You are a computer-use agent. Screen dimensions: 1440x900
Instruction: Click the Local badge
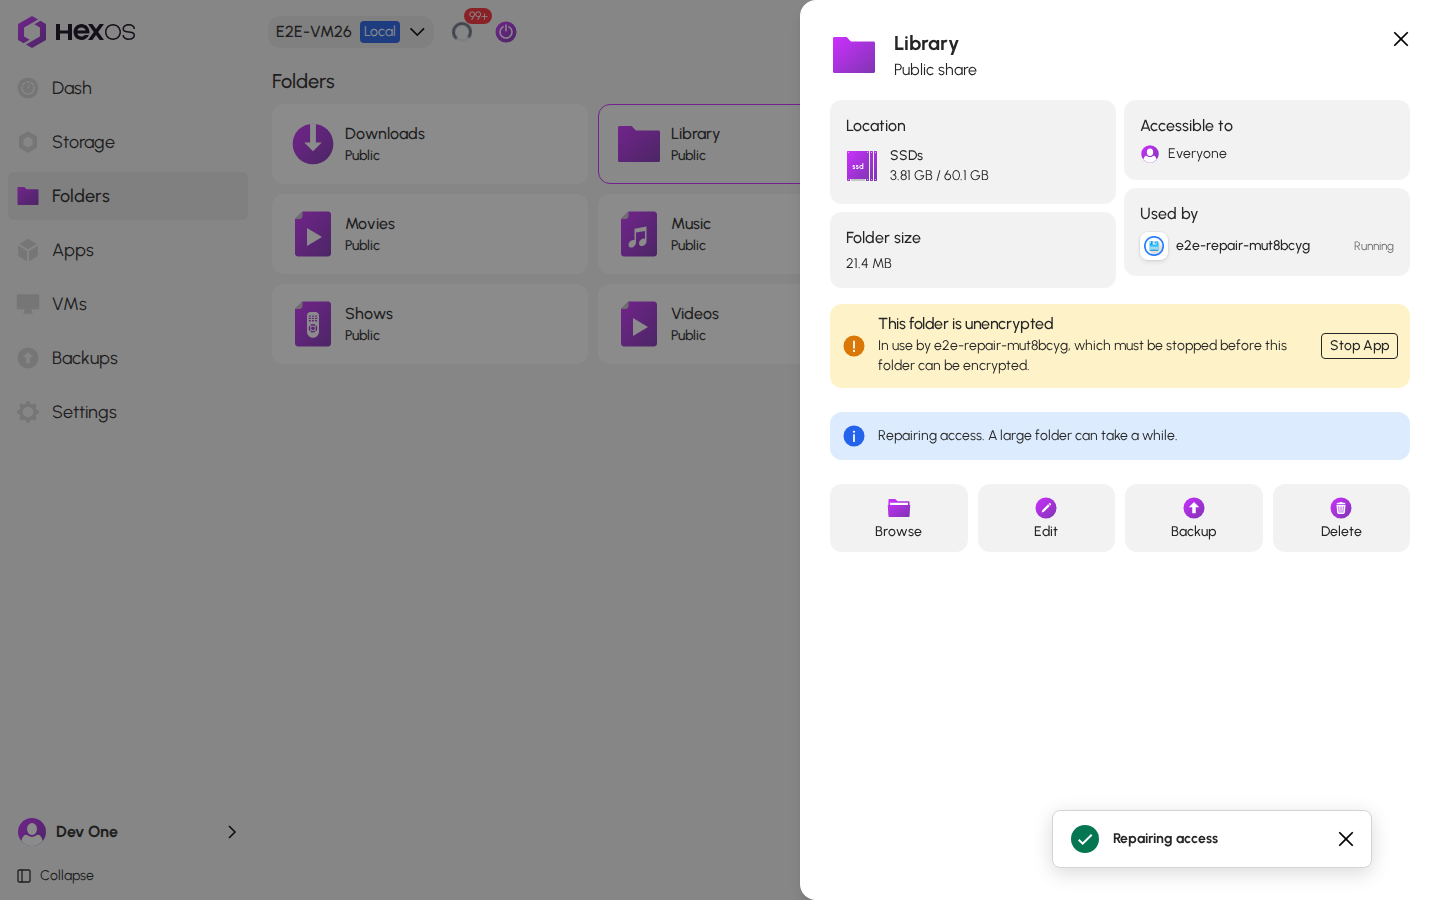tap(380, 32)
